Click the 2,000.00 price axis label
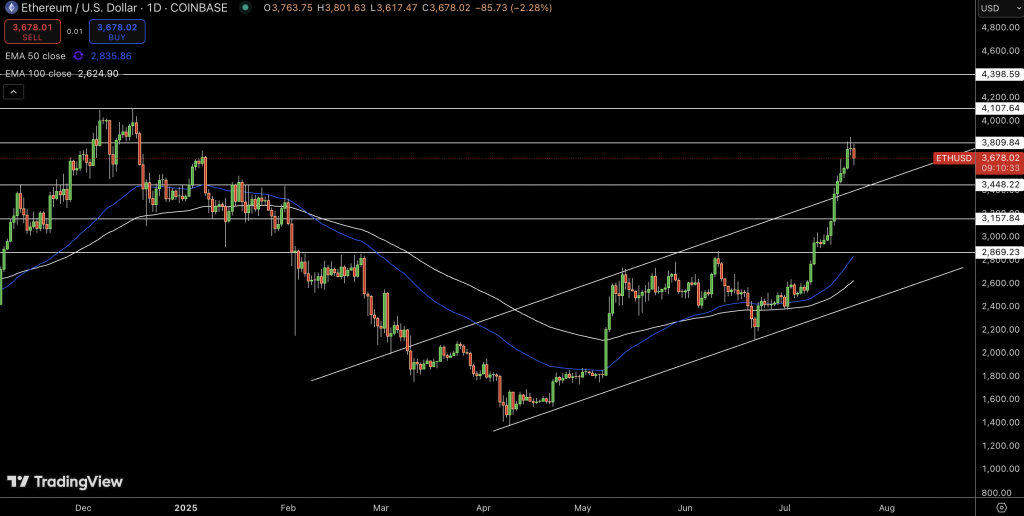The width and height of the screenshot is (1024, 516). [999, 353]
